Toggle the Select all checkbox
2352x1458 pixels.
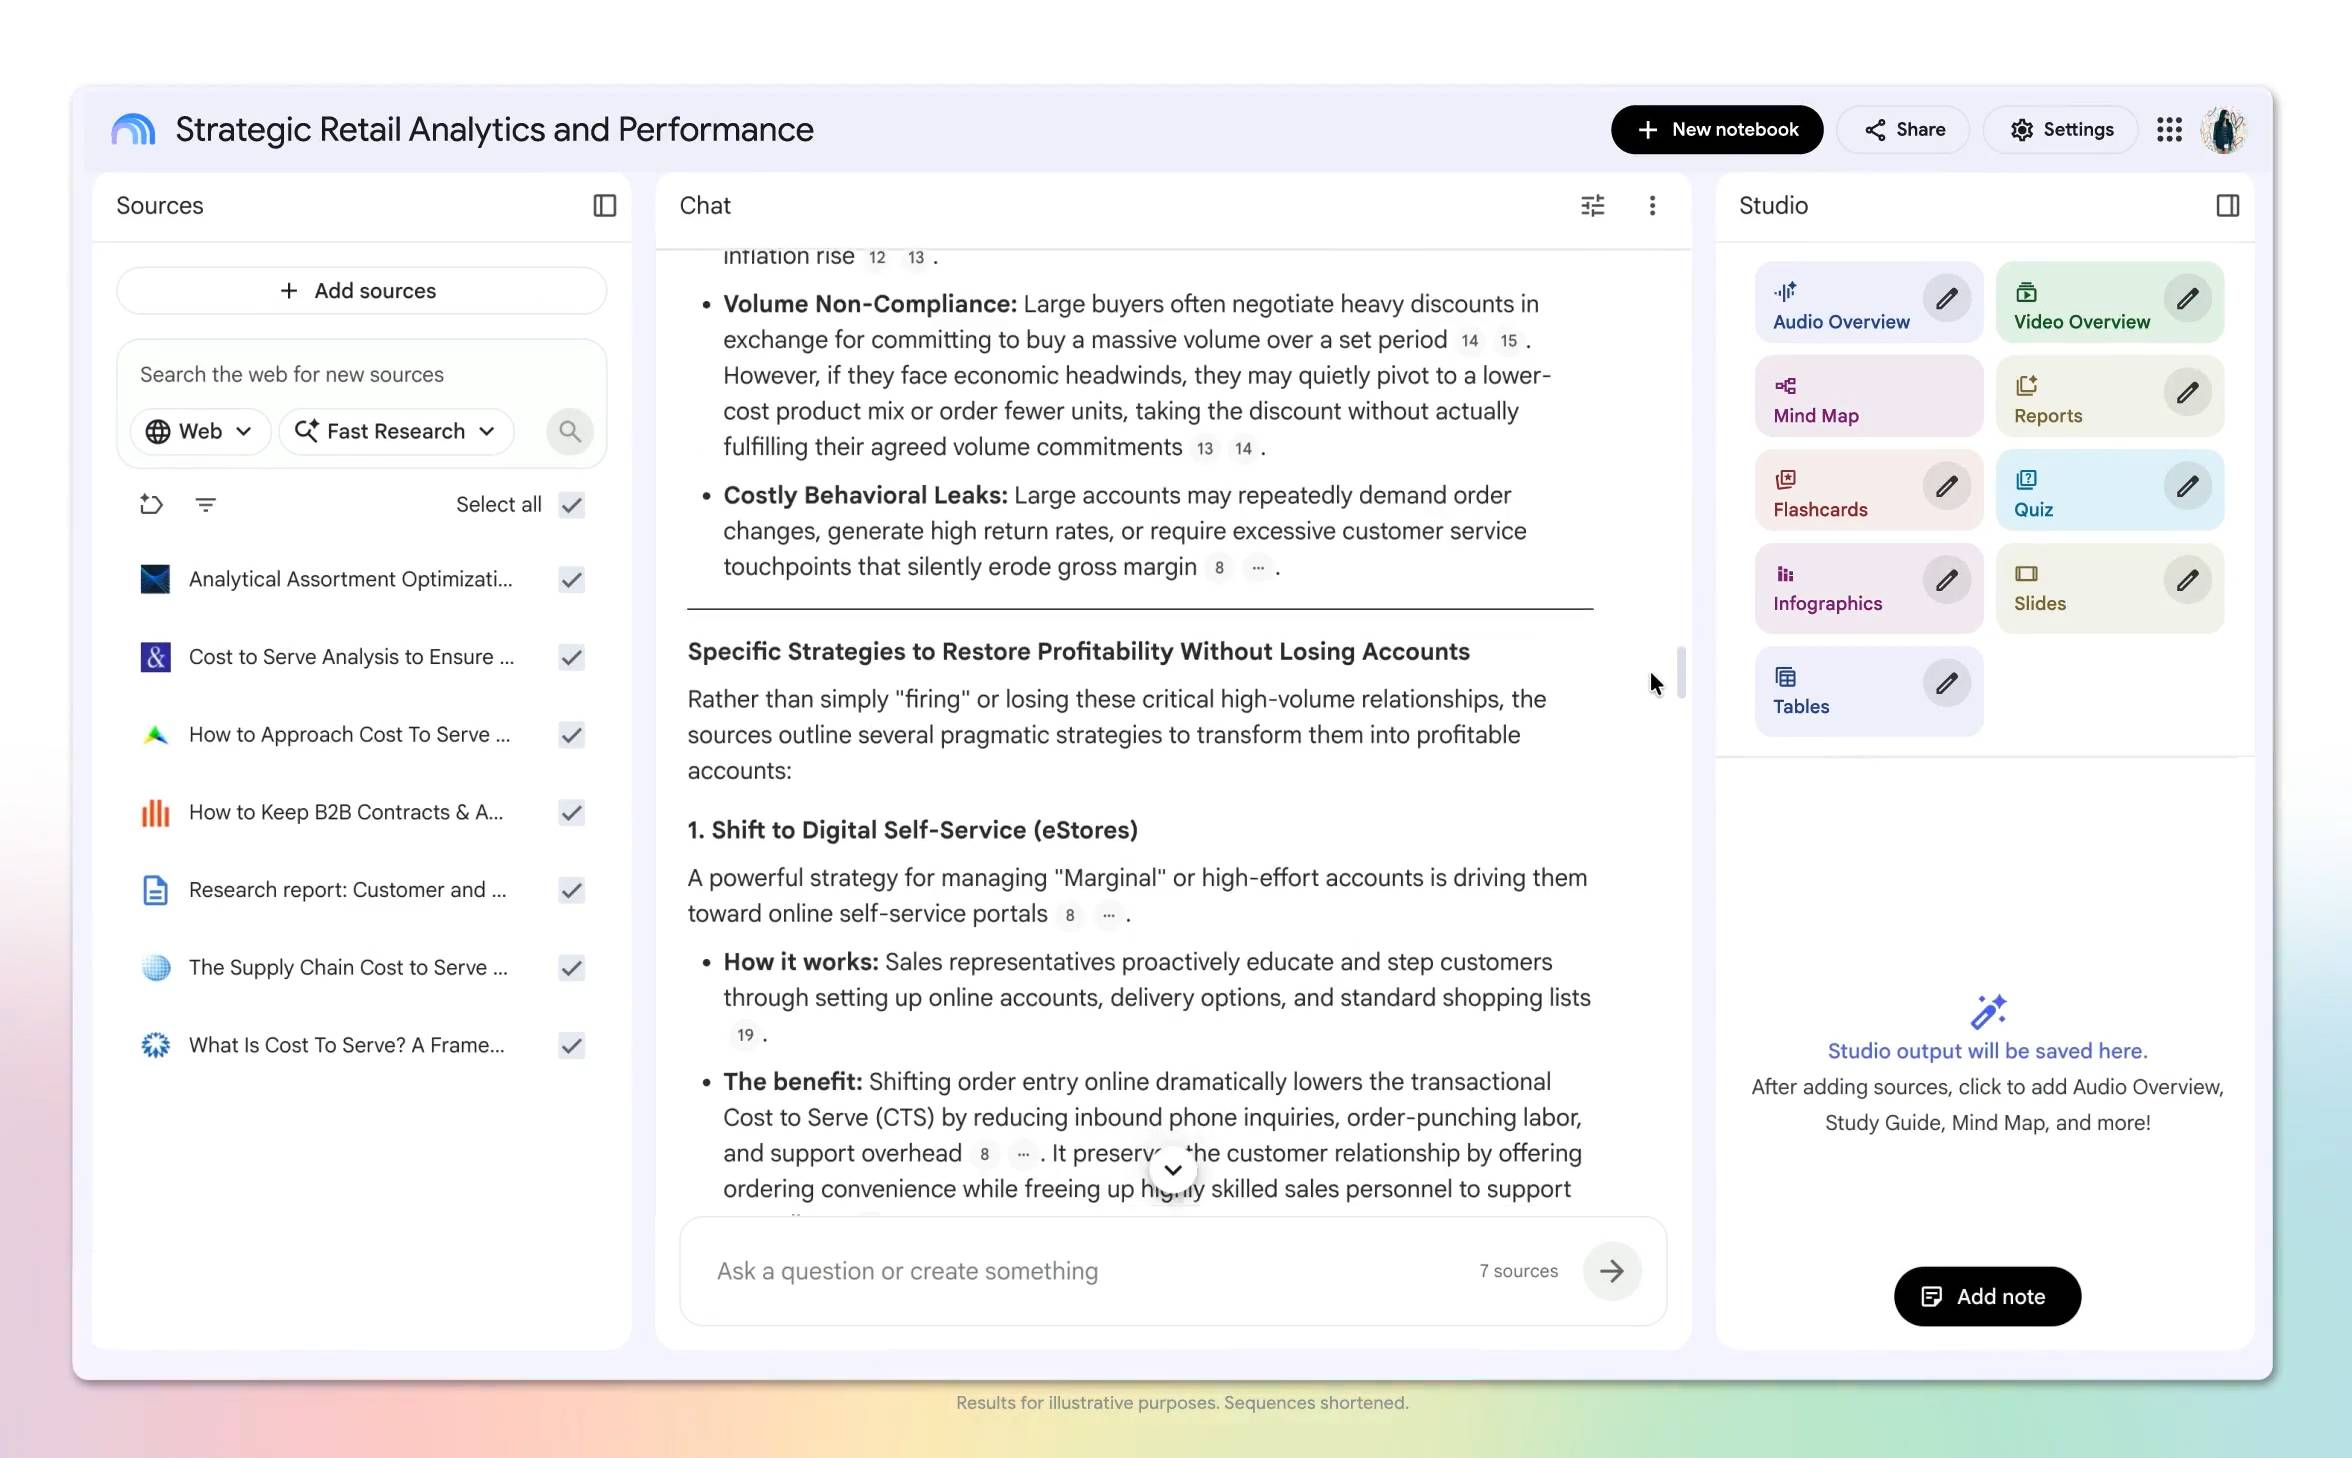pyautogui.click(x=571, y=504)
